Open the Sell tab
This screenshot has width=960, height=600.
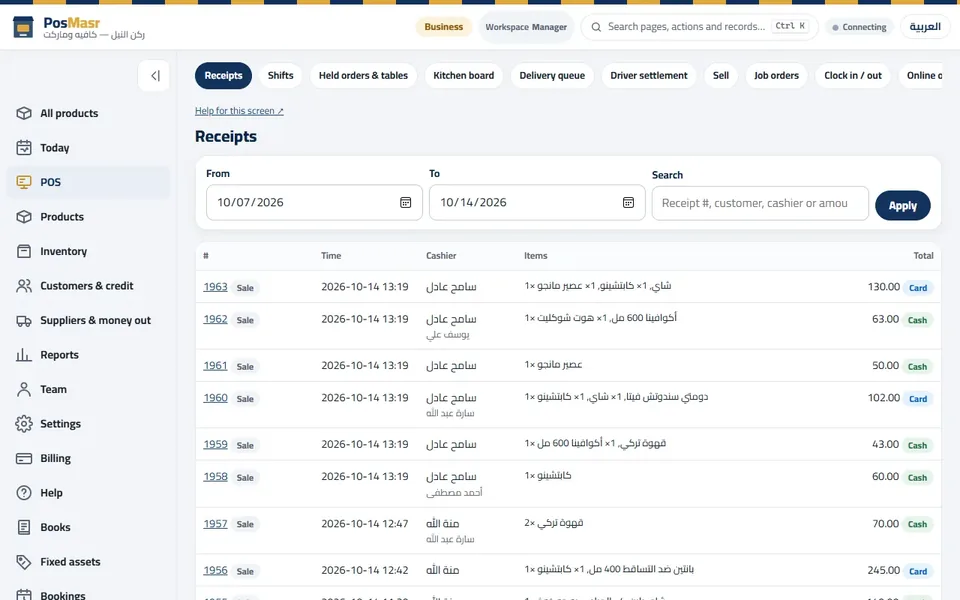click(721, 75)
